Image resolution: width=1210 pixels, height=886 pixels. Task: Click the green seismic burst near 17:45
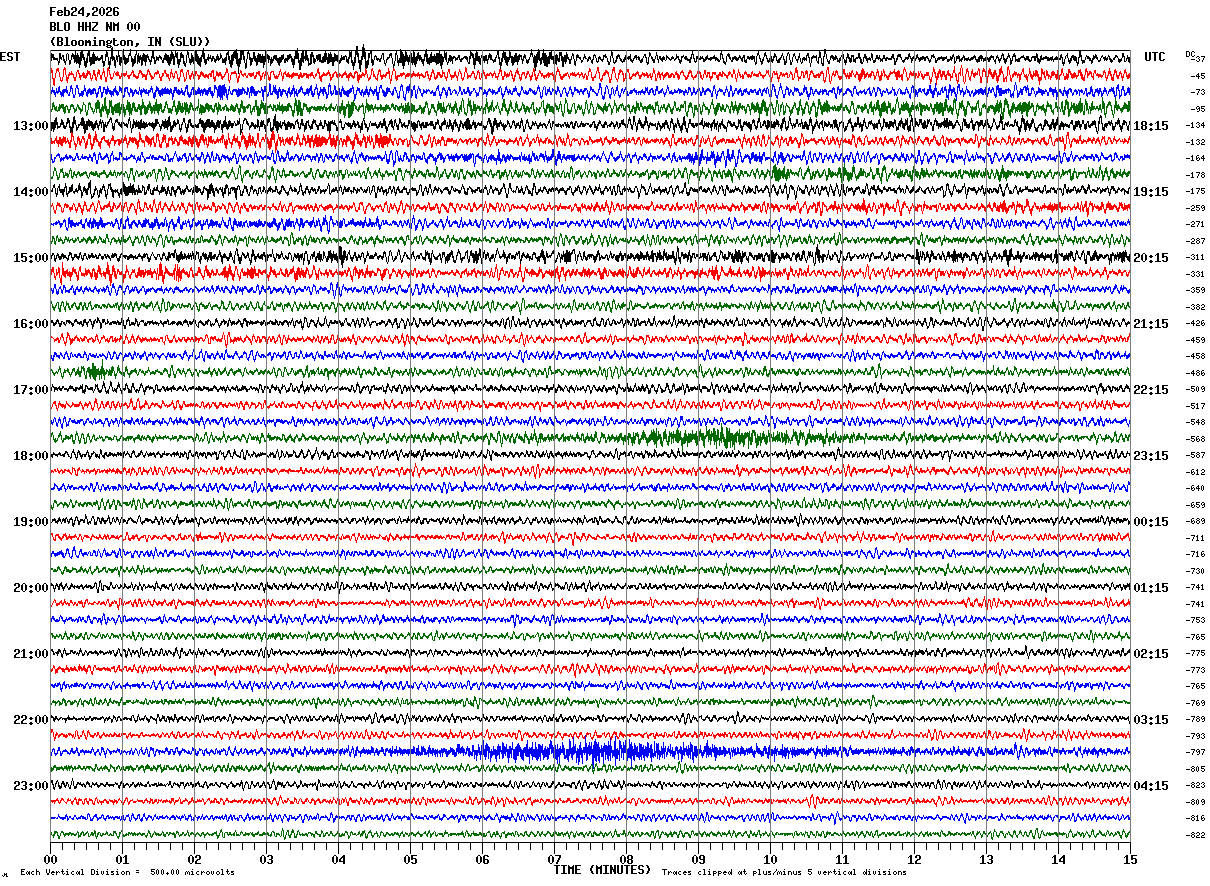(700, 437)
